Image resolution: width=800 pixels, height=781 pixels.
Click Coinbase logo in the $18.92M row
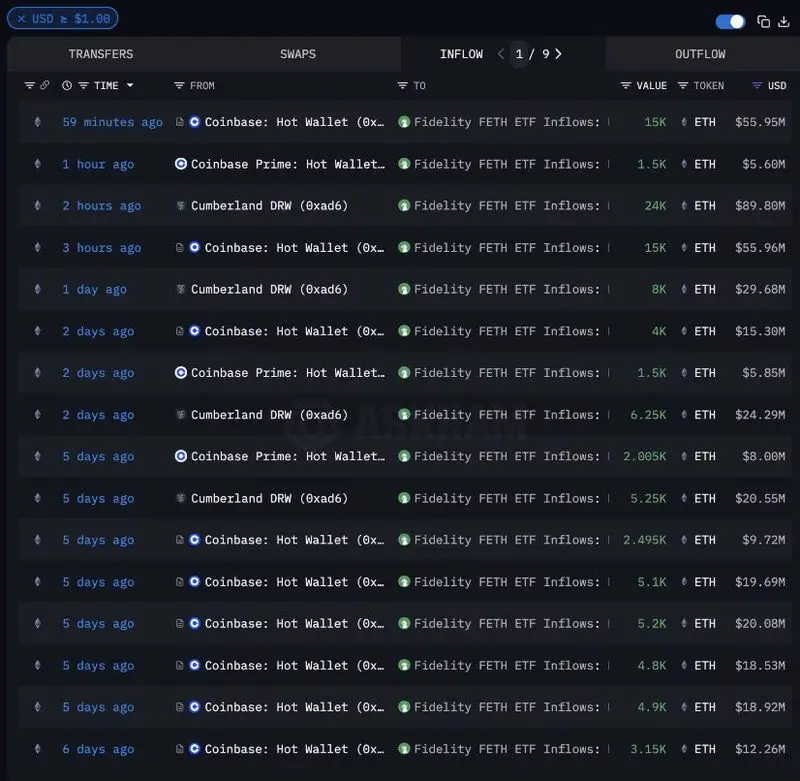coord(194,707)
